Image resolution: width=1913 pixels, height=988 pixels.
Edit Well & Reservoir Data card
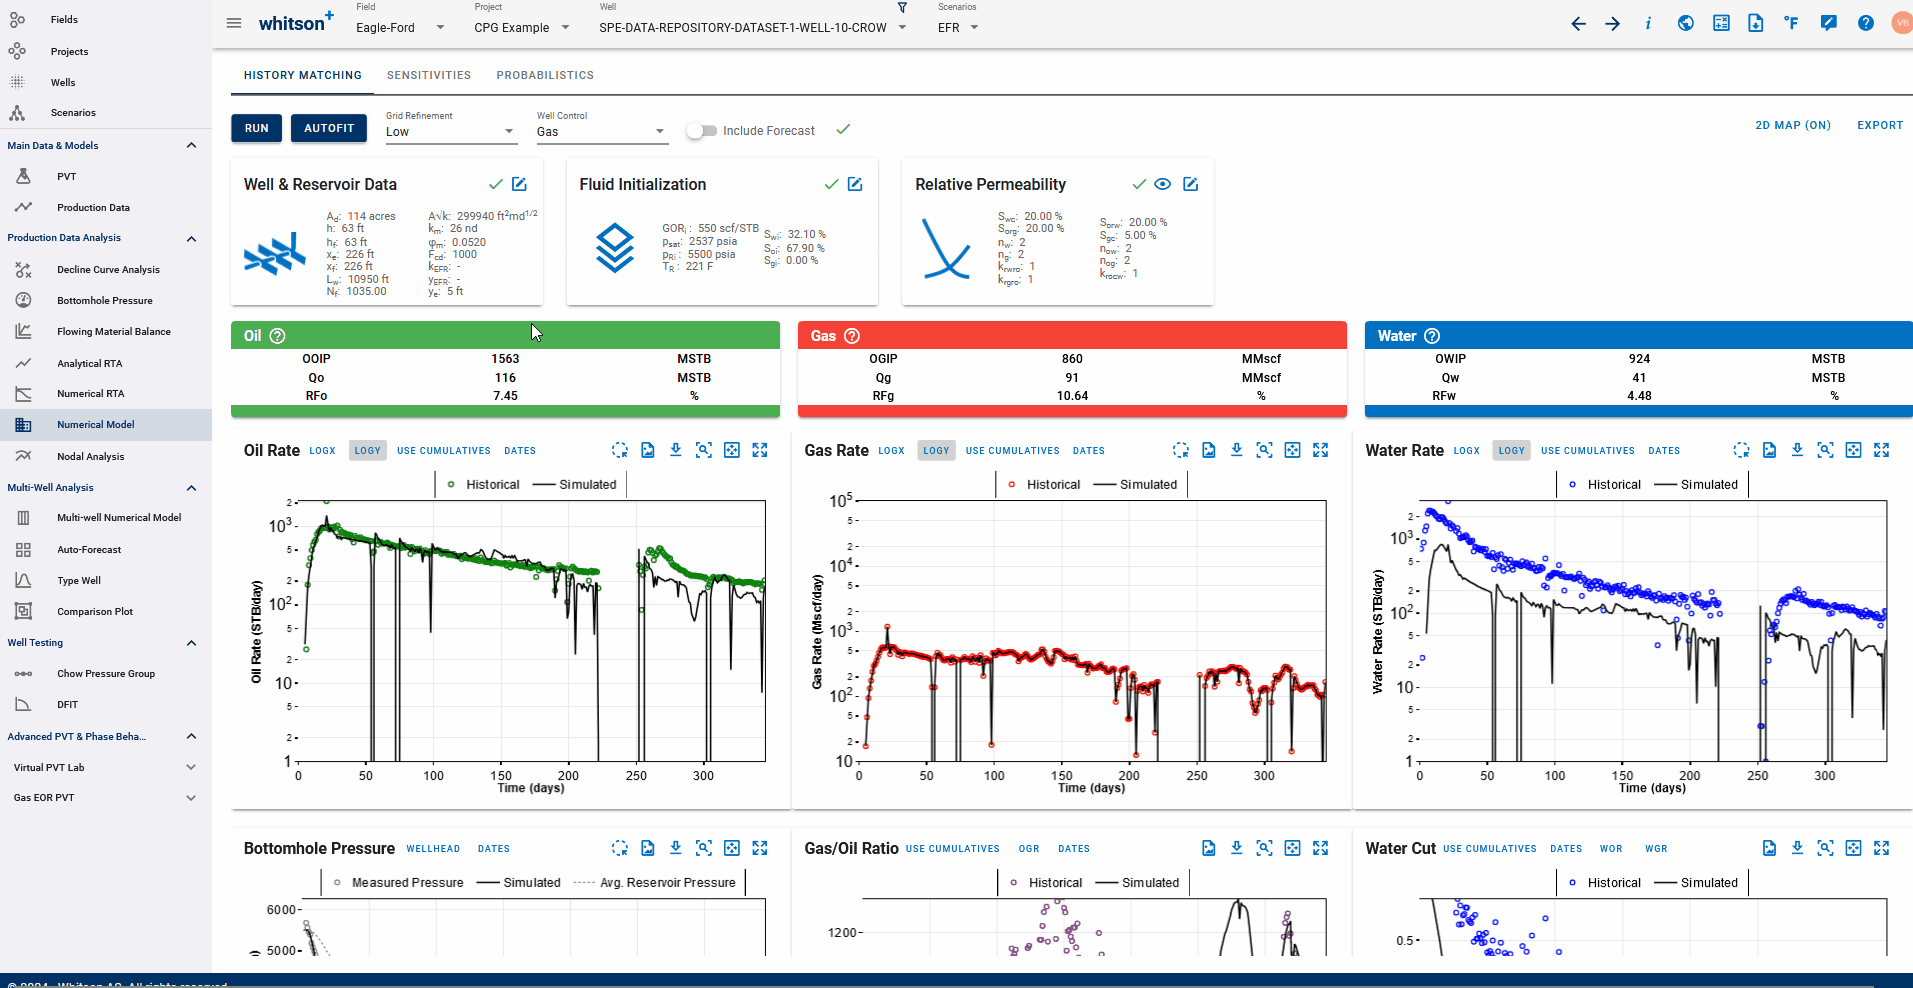519,184
